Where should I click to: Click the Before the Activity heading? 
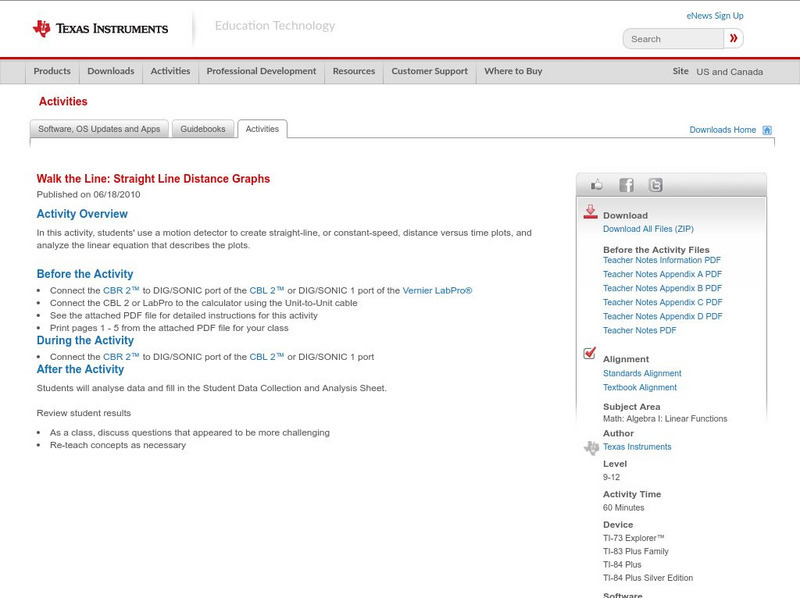click(85, 274)
